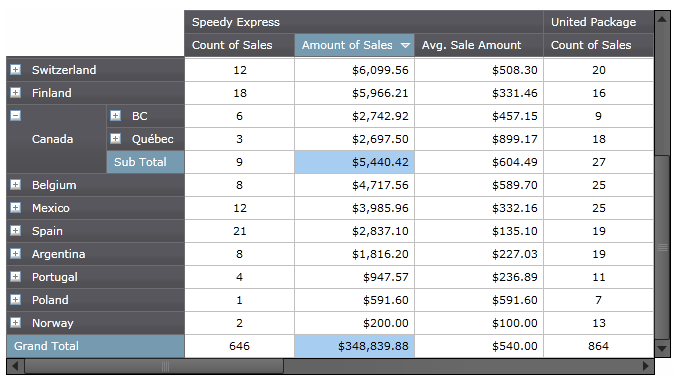Click the vertical scrollbar up arrow

[663, 19]
